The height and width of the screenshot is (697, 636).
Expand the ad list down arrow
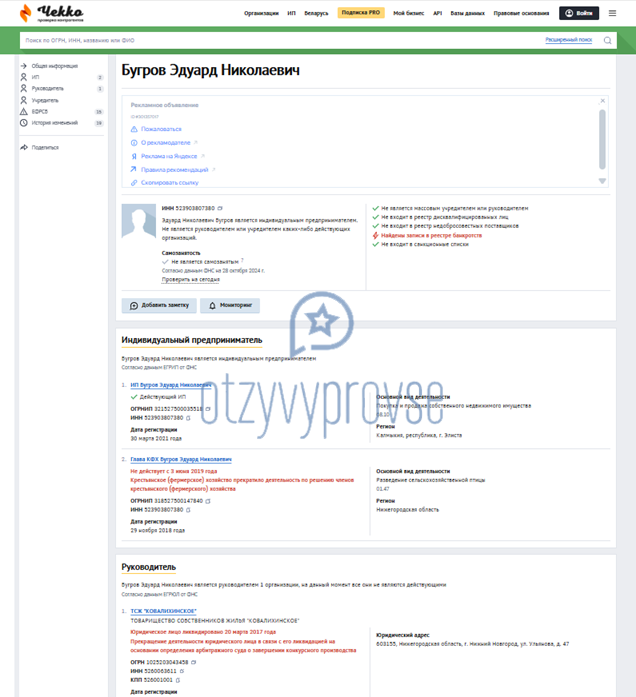pyautogui.click(x=602, y=181)
